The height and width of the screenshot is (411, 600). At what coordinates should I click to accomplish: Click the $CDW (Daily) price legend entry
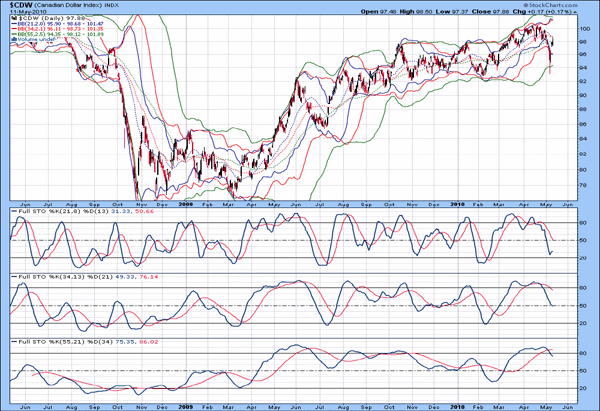46,18
